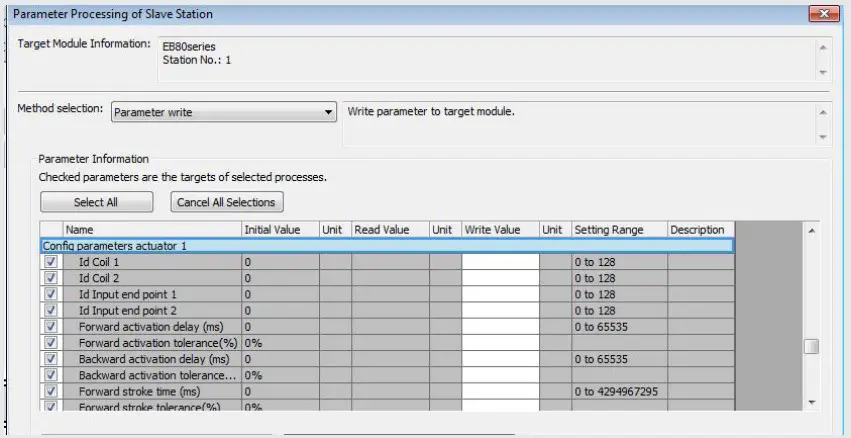
Task: Click Write Value field for Id Input end point 2
Action: (500, 310)
